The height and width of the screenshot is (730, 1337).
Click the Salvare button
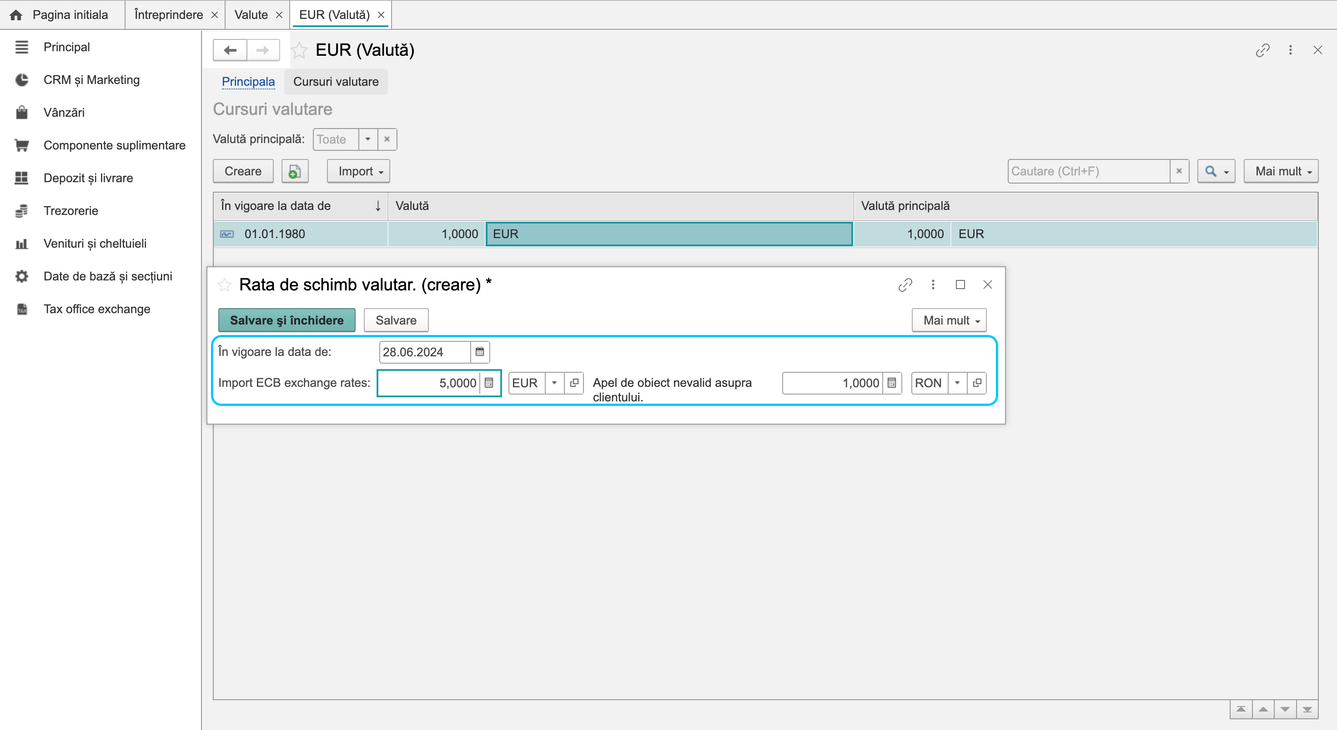coord(396,320)
